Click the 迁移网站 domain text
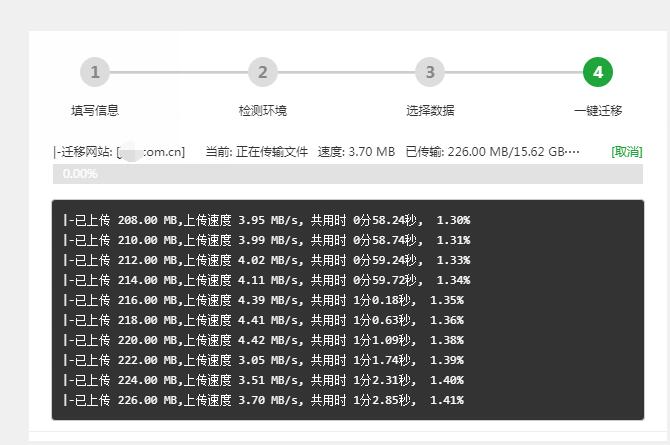 [119, 152]
